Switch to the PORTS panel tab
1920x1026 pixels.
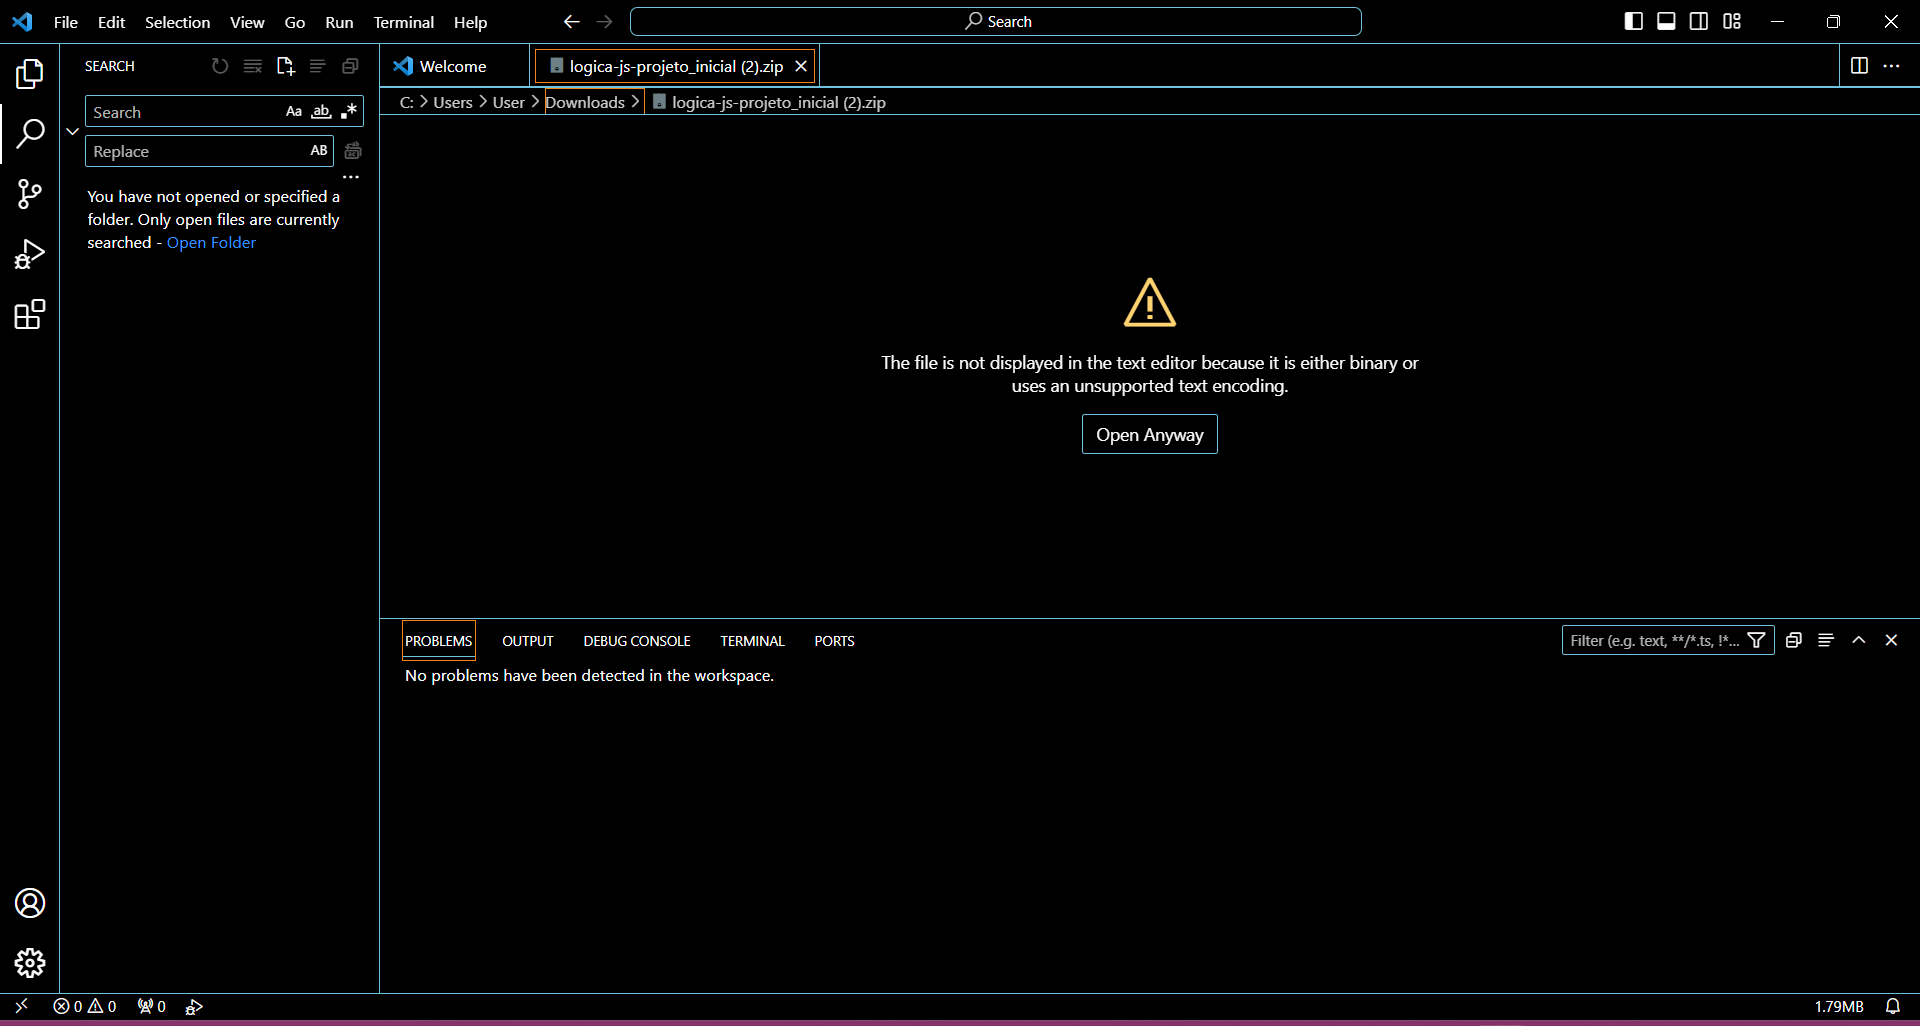[834, 641]
